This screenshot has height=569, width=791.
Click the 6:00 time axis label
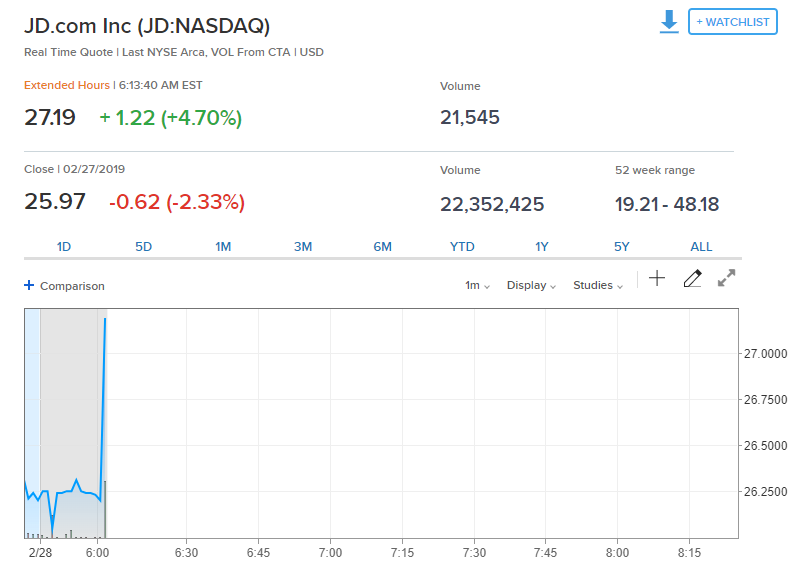coord(97,553)
